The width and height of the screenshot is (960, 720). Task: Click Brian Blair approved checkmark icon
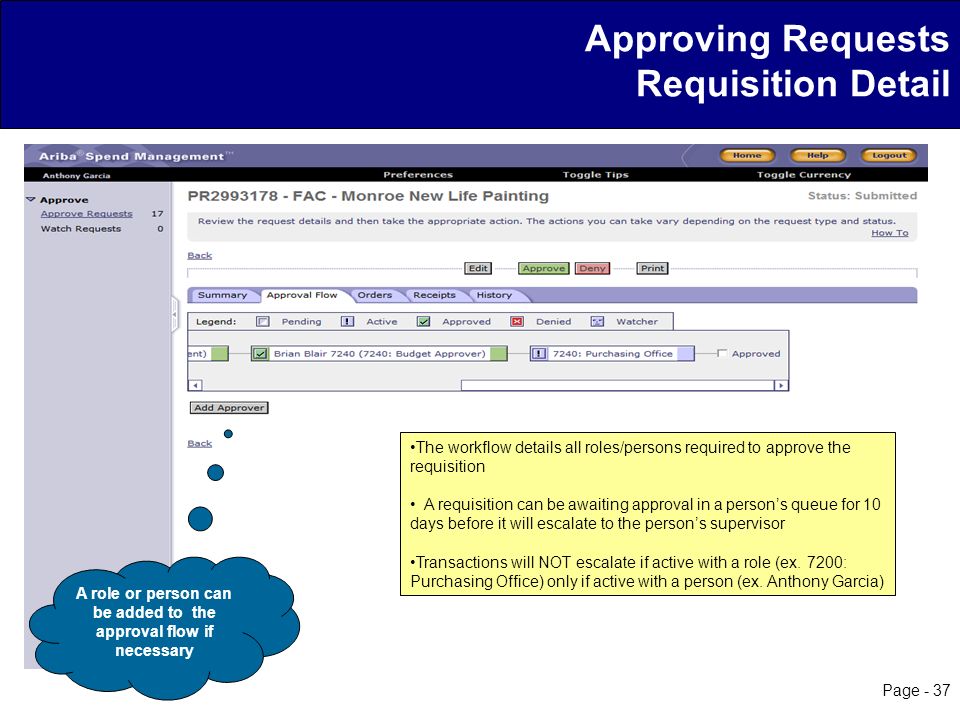click(260, 354)
